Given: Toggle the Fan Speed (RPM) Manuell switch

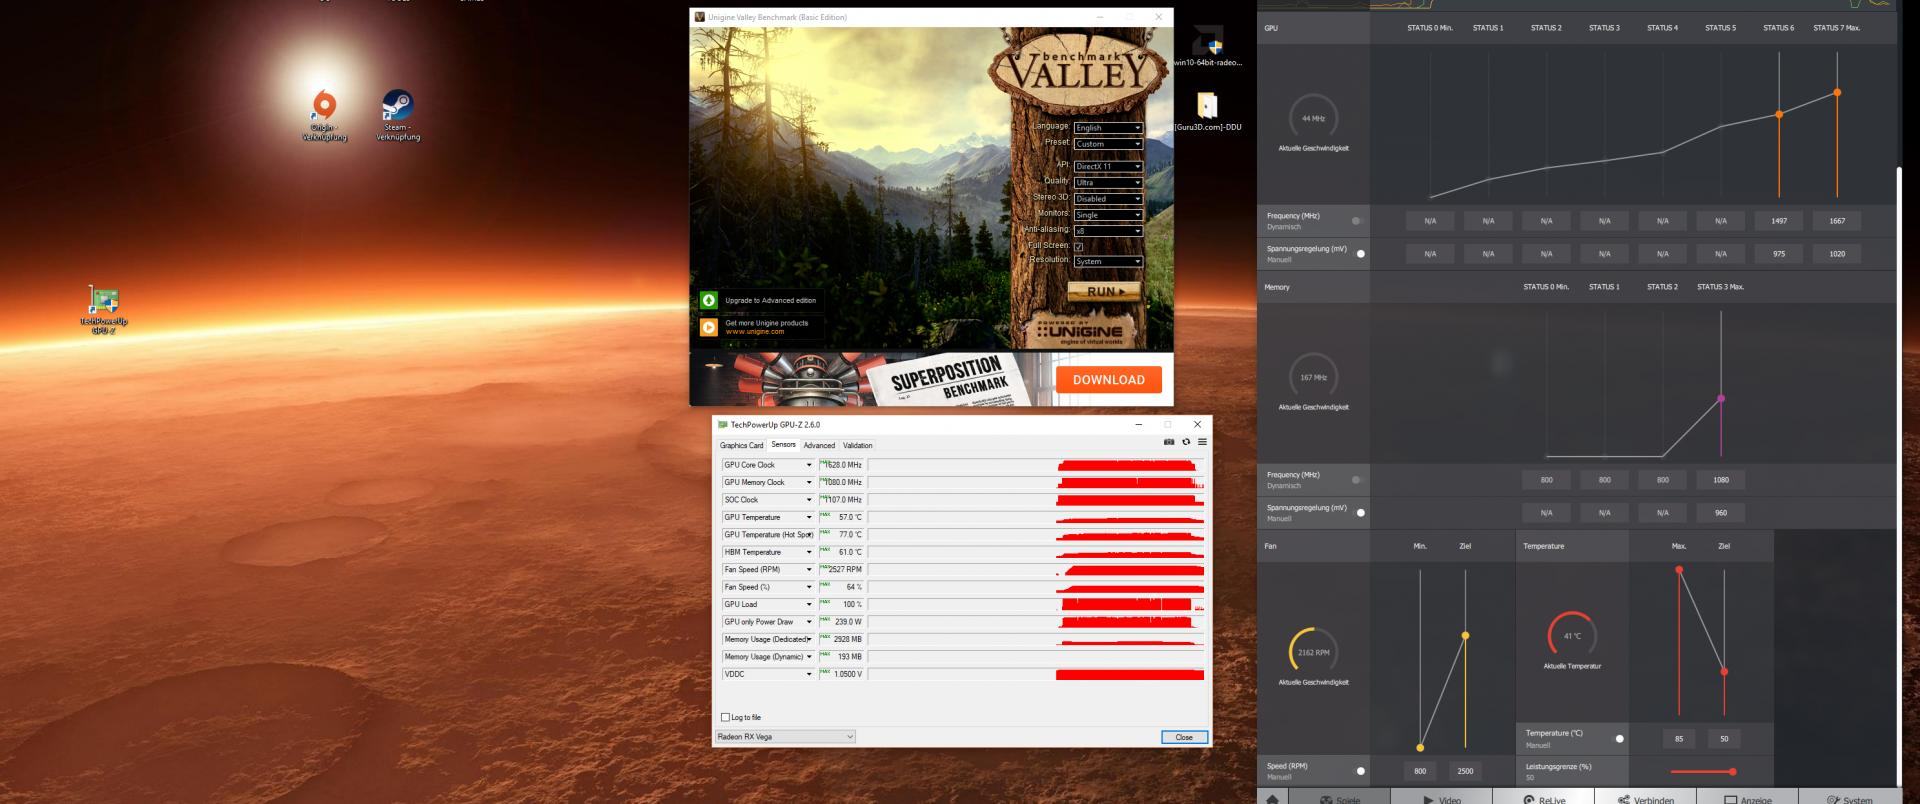Looking at the screenshot, I should [x=1360, y=771].
